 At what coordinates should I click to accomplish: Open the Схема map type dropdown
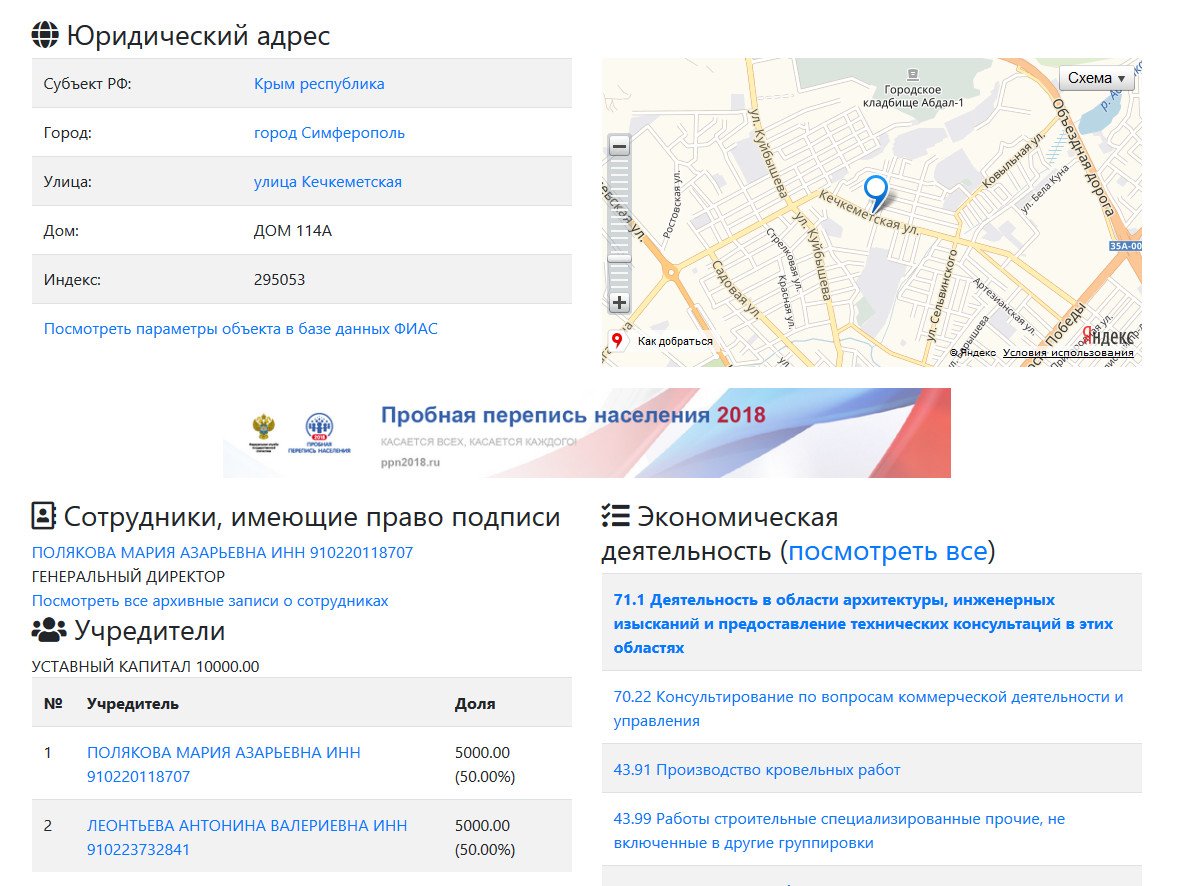(x=1096, y=78)
